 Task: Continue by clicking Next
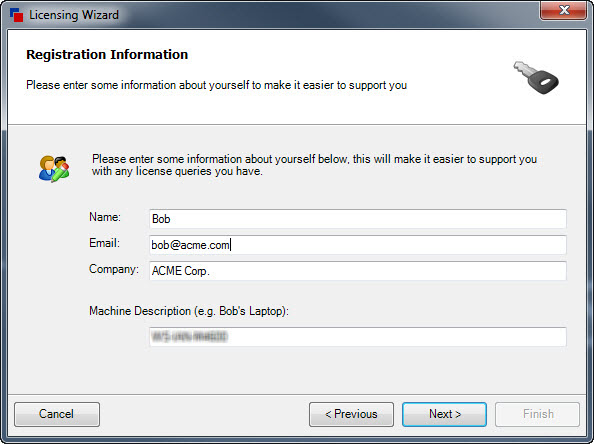click(444, 414)
